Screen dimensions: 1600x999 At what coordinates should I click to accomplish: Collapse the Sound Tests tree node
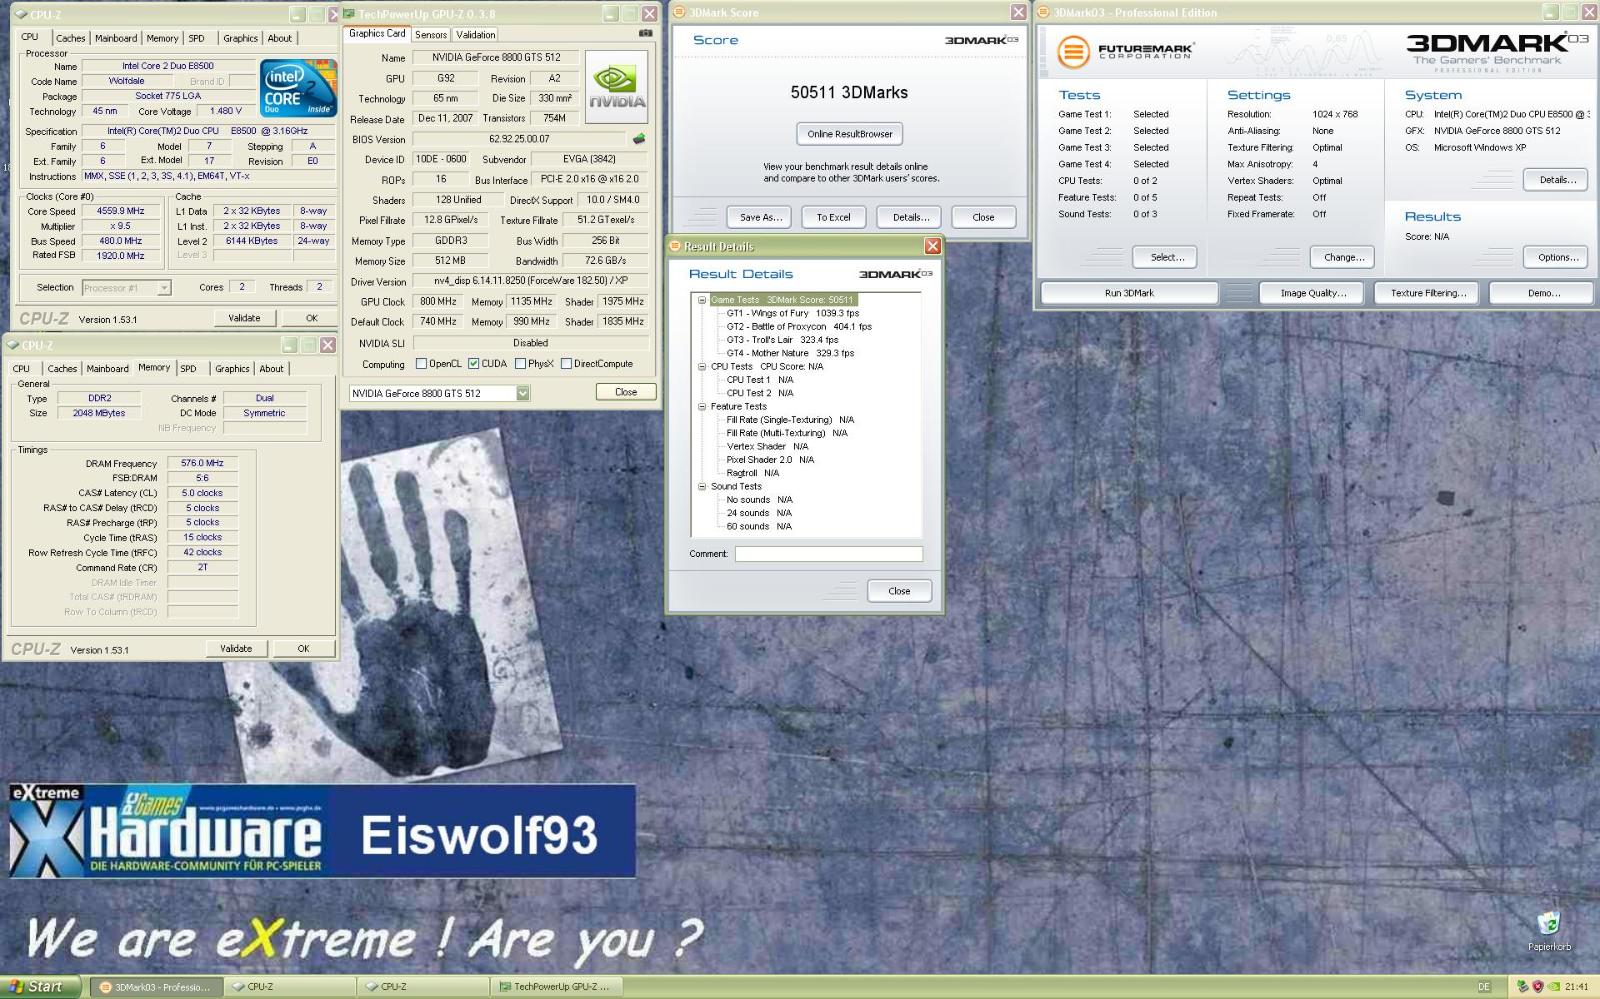[702, 486]
